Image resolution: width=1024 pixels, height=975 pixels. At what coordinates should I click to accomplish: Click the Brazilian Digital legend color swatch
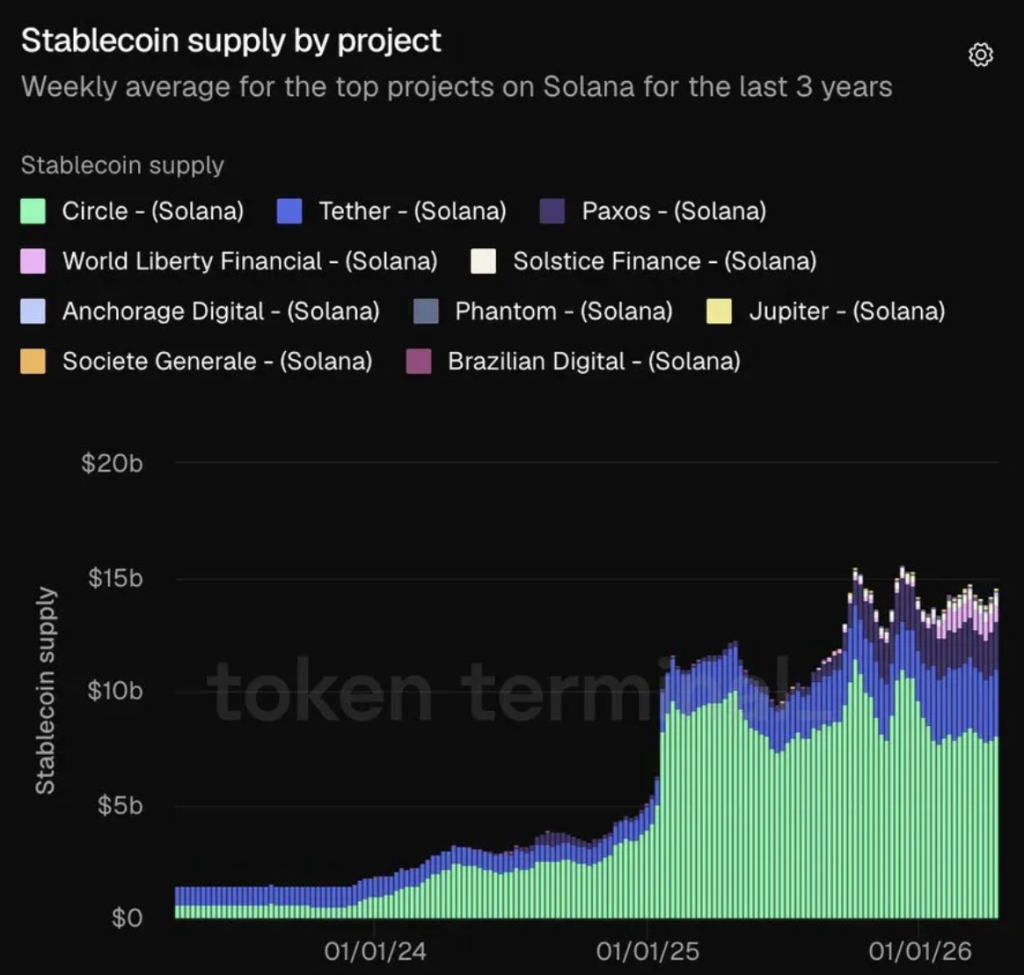tap(417, 361)
